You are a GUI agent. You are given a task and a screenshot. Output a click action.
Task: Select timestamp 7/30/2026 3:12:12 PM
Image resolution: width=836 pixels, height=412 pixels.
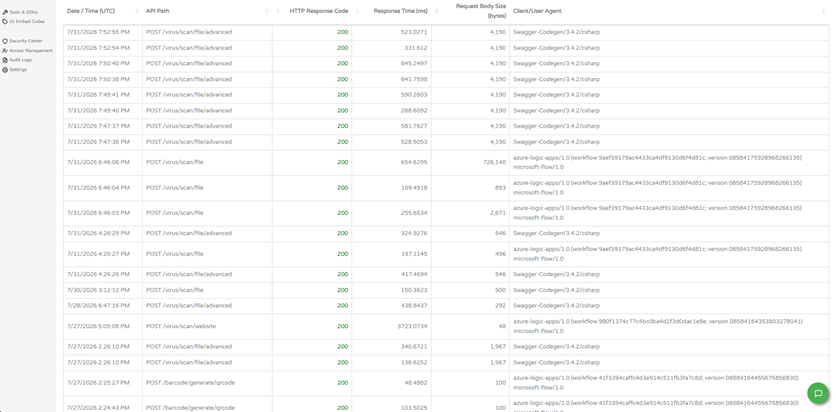click(98, 290)
